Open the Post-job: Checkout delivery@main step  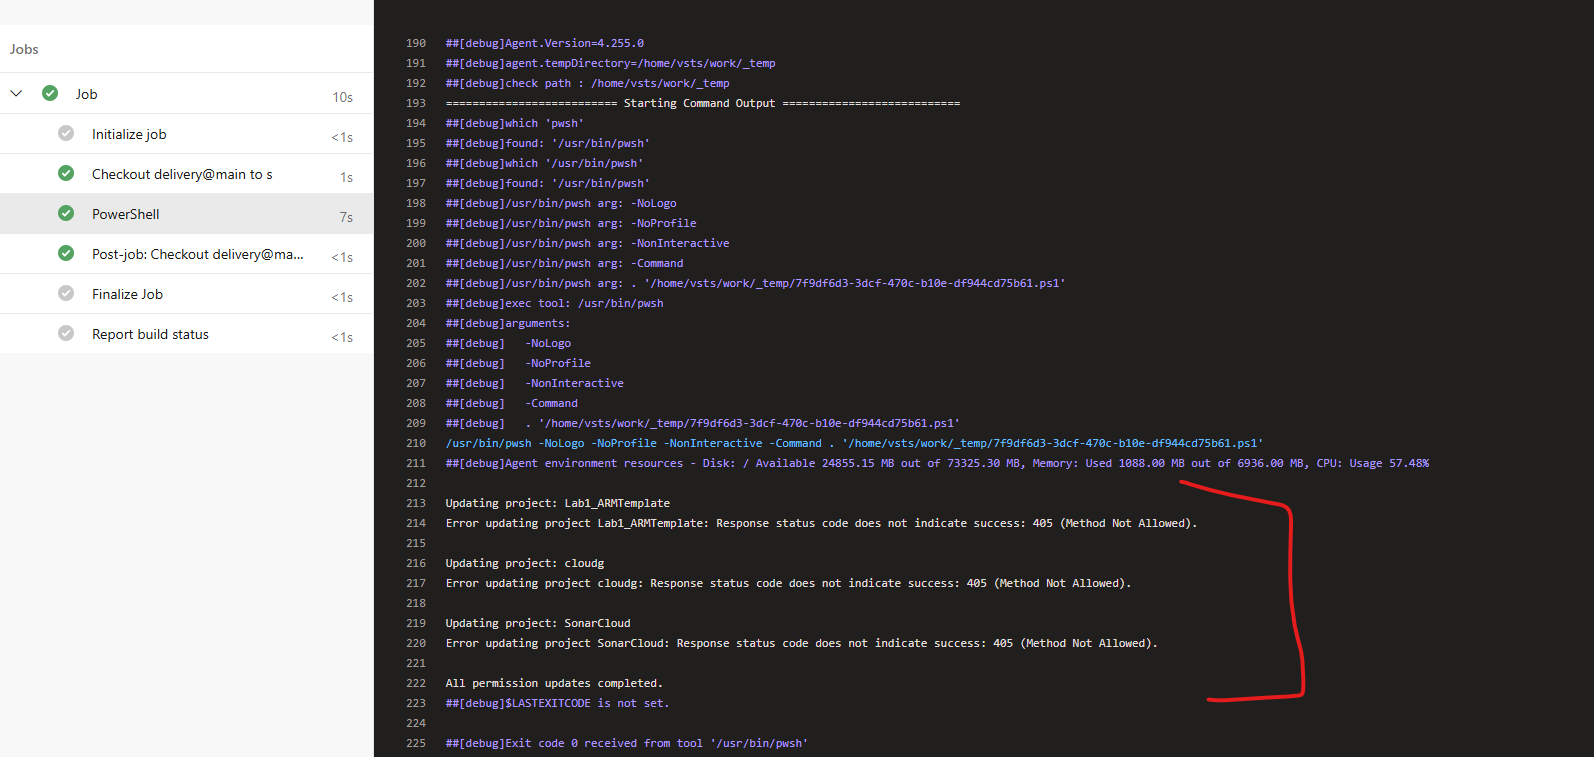click(186, 254)
